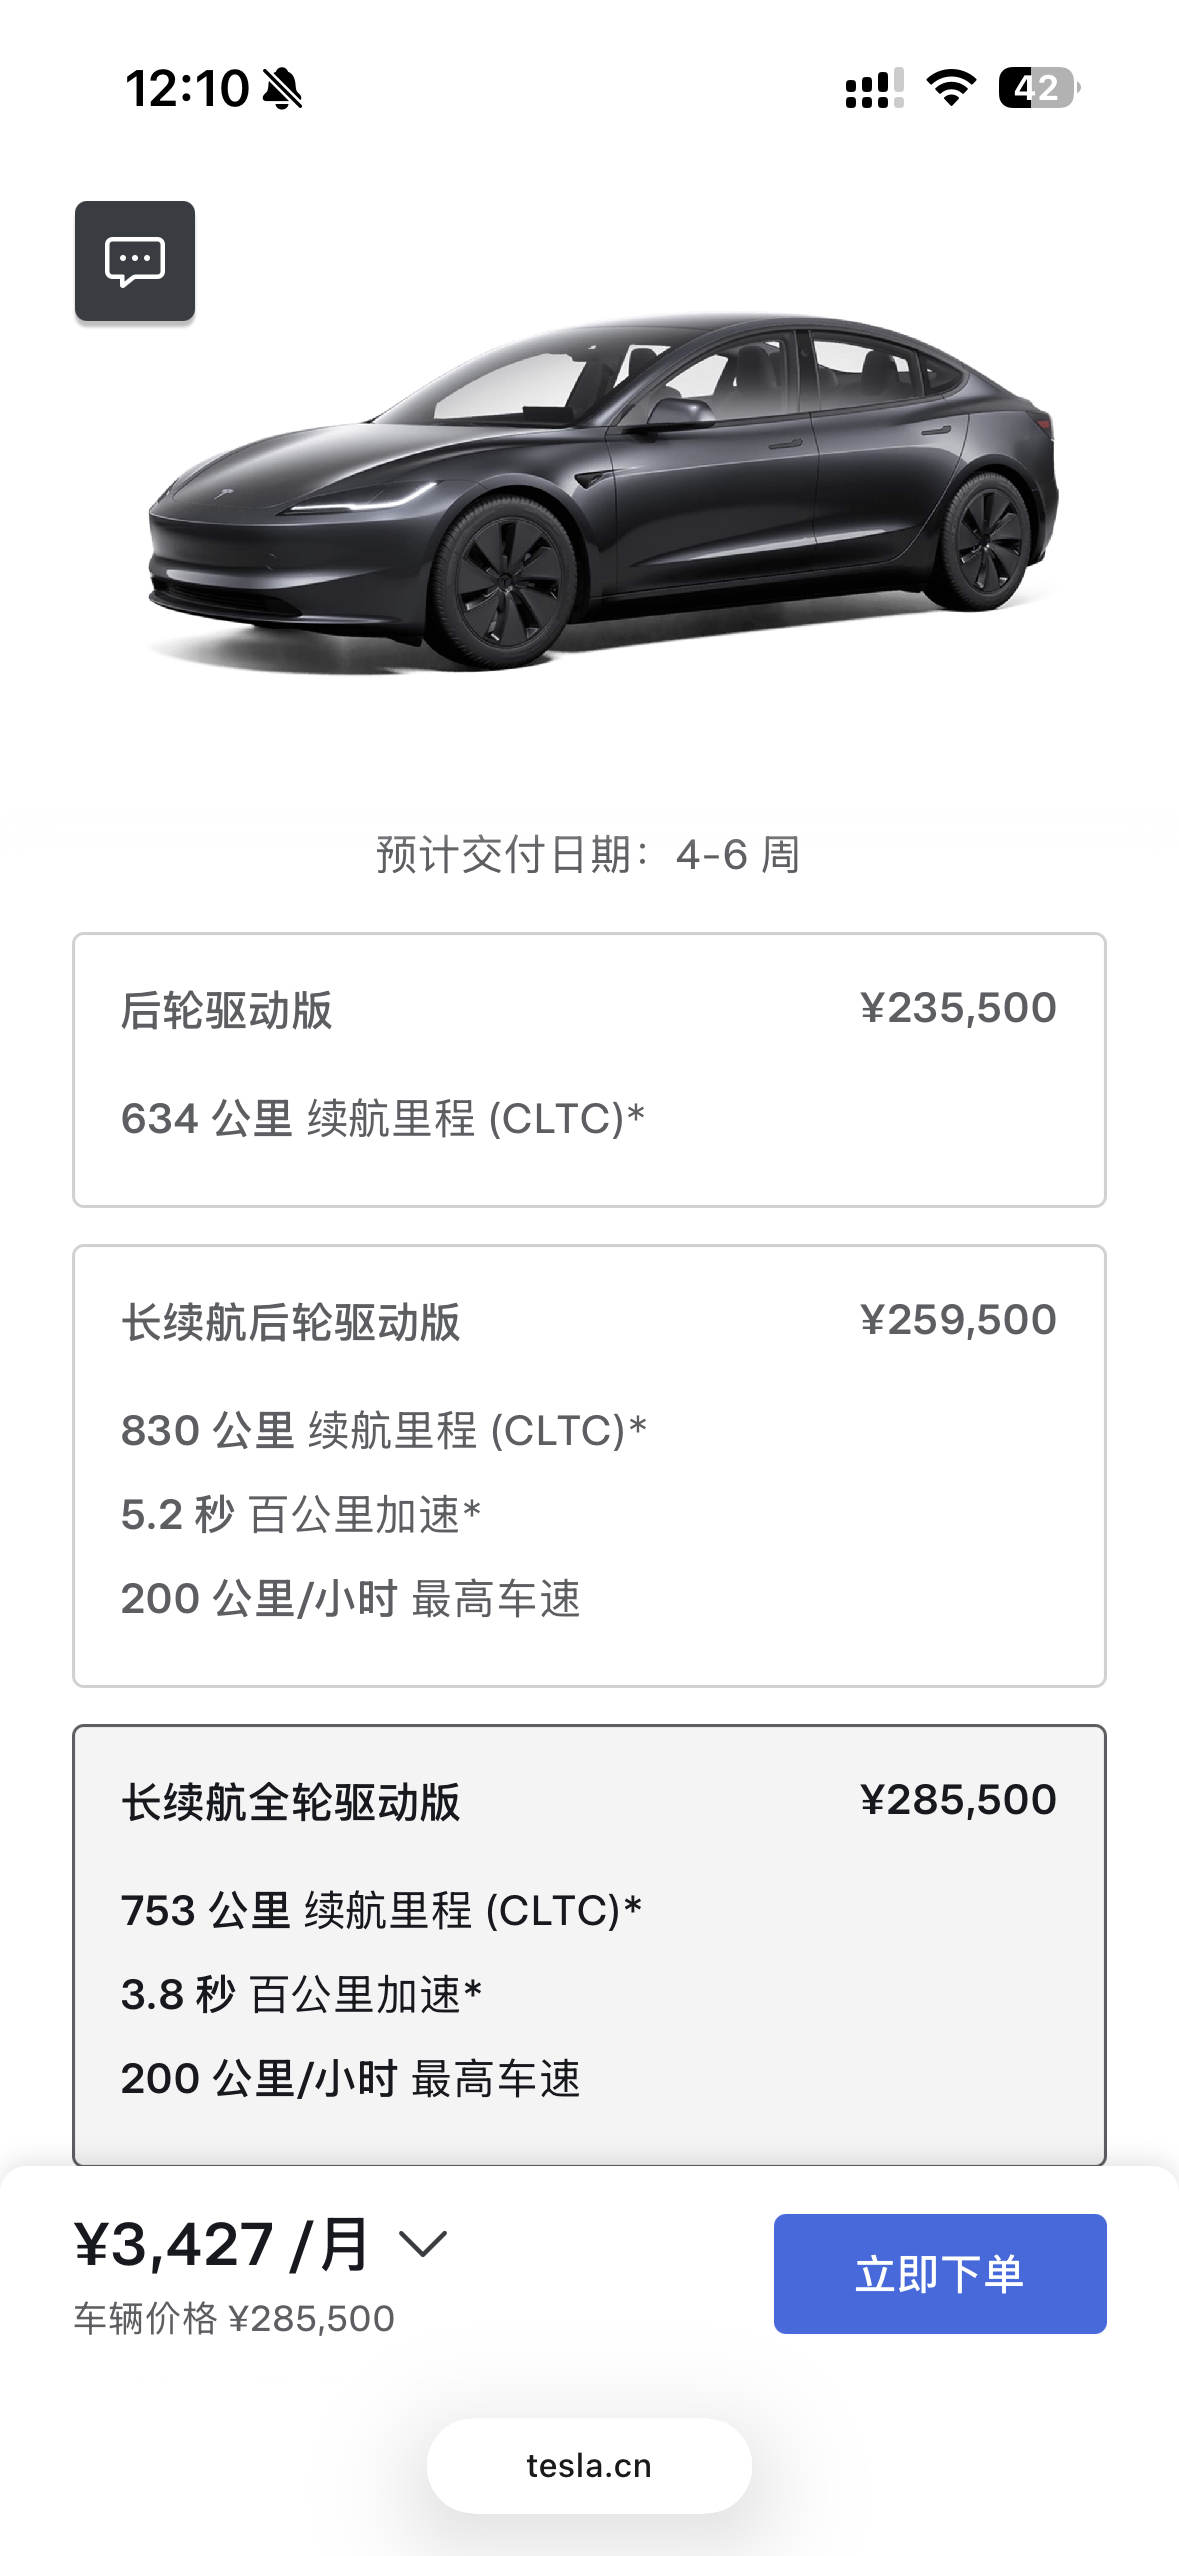
Task: Click the 立即下单 order button
Action: (x=940, y=2274)
